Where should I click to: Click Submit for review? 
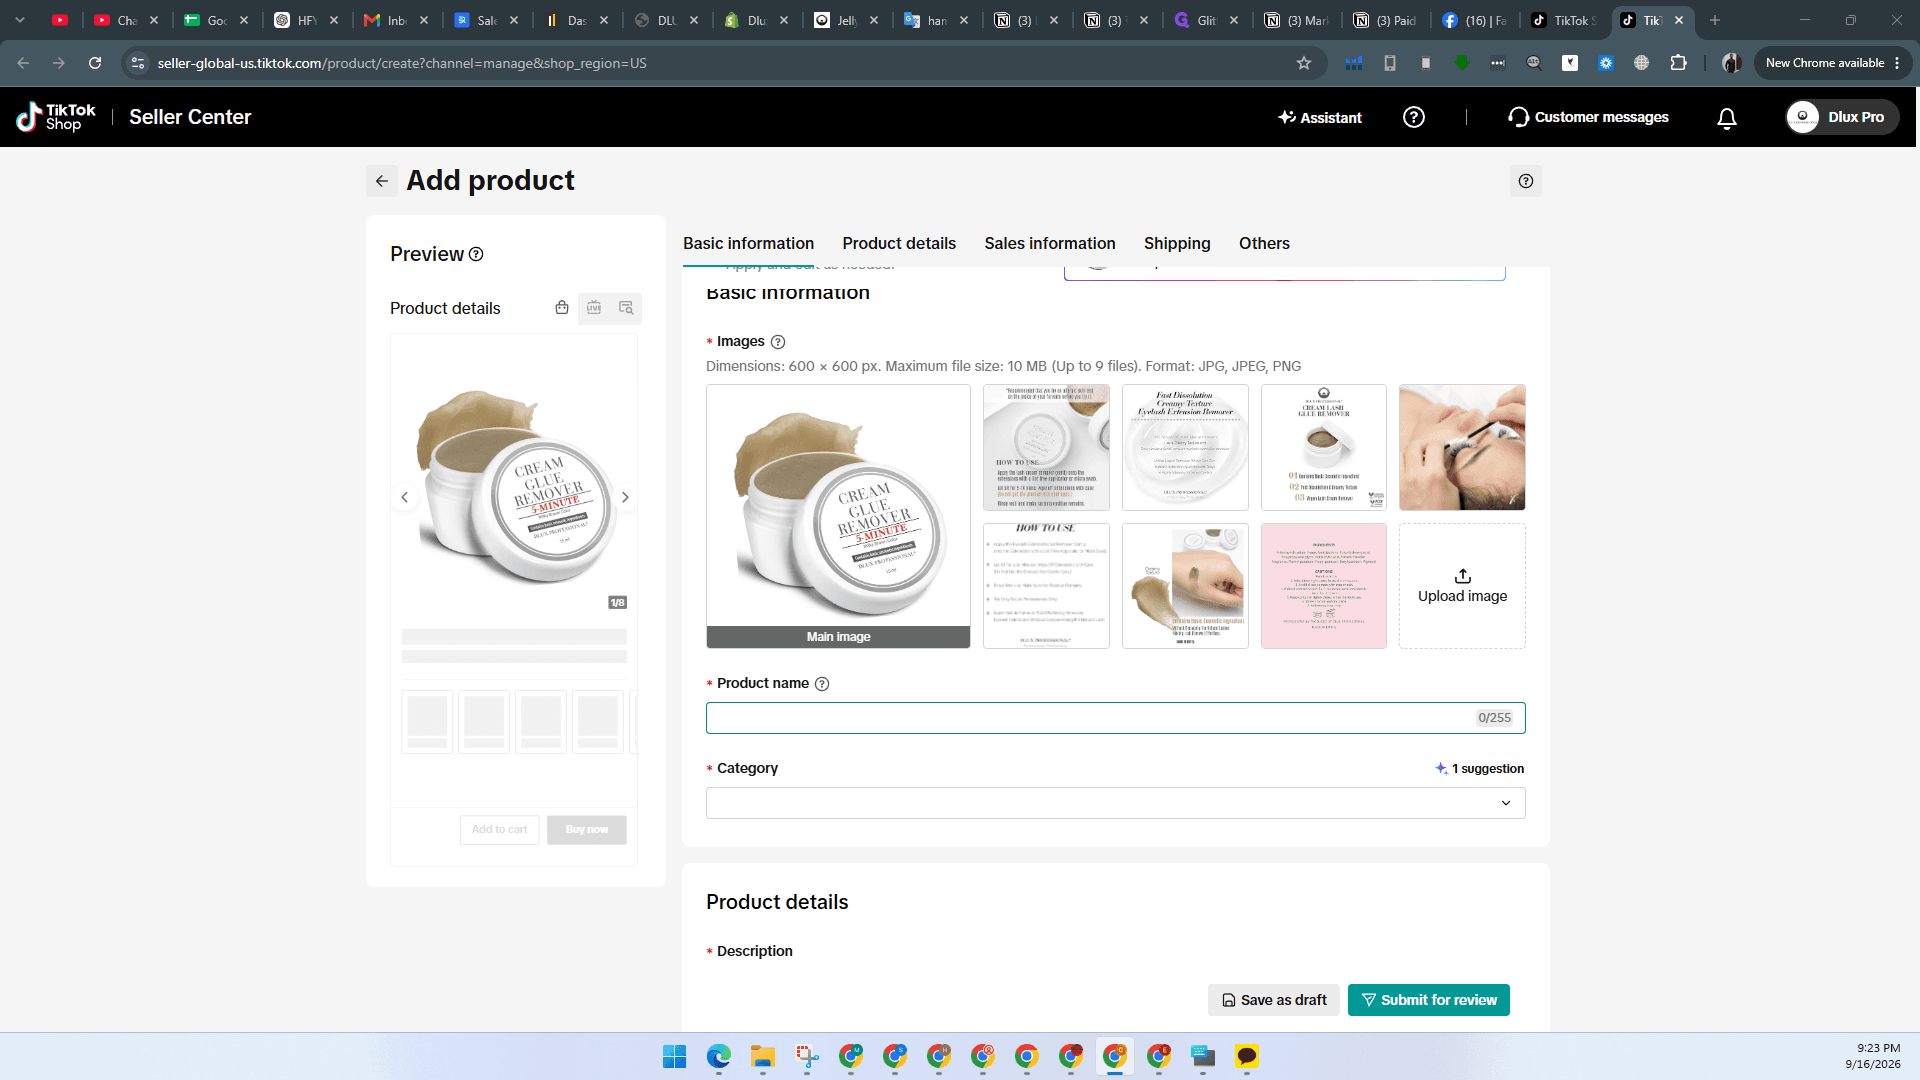[1428, 1000]
